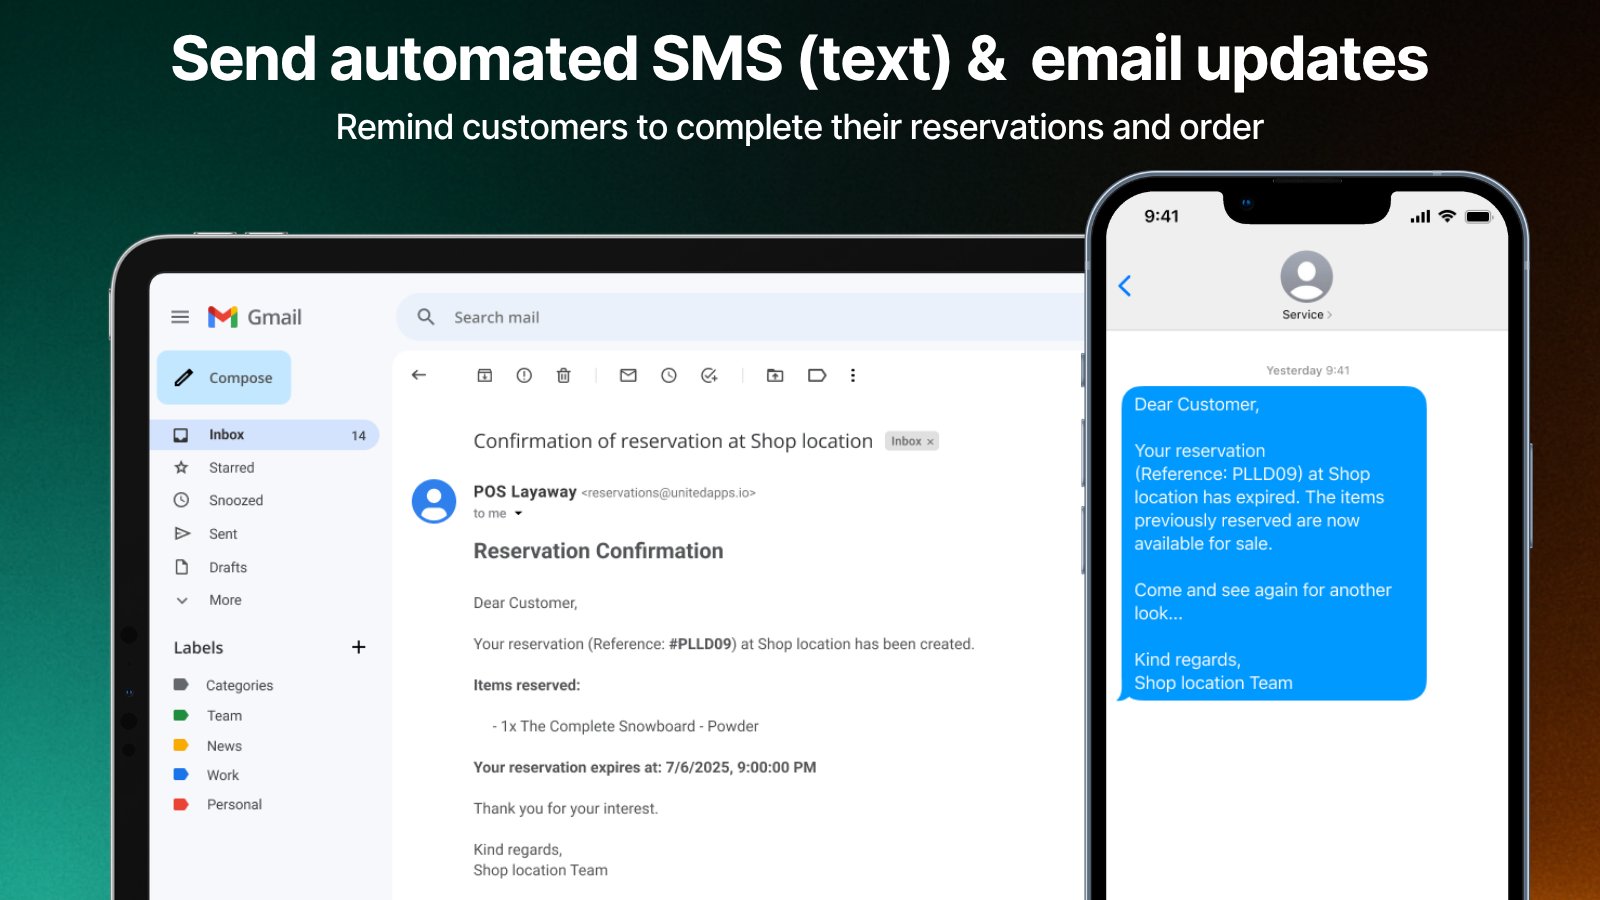Expand the 'to me' recipient details arrow
1600x900 pixels.
click(x=518, y=514)
